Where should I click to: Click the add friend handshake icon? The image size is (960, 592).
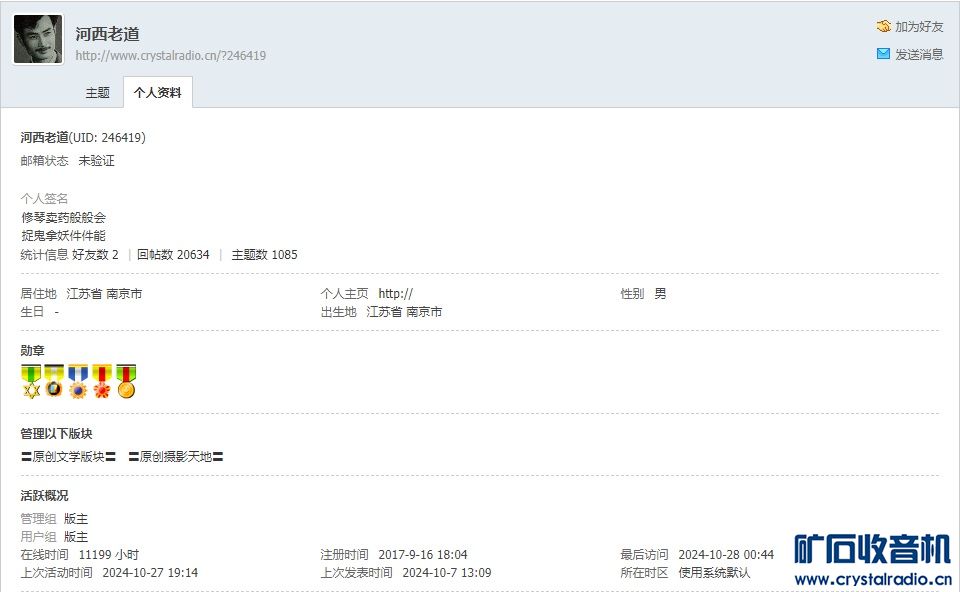pyautogui.click(x=883, y=26)
